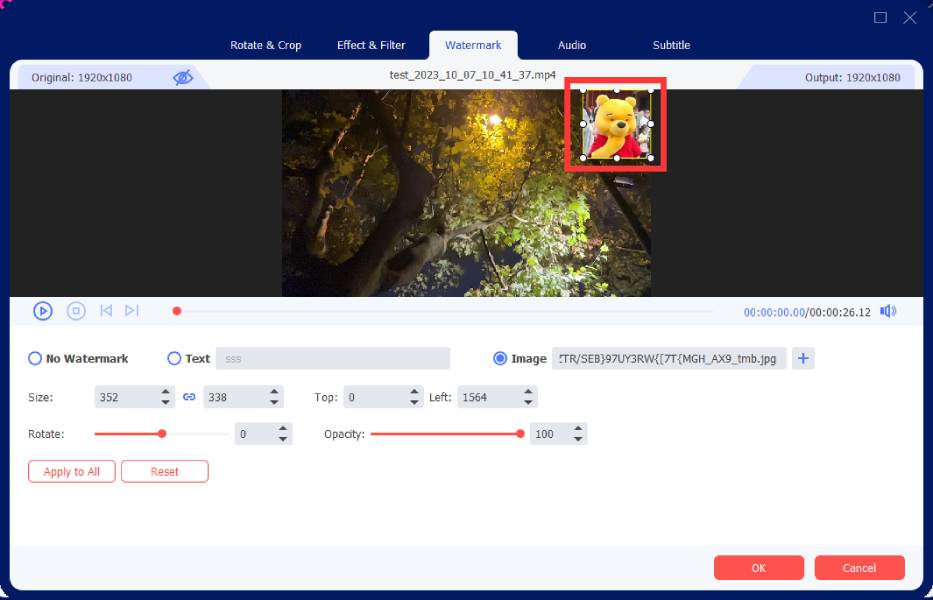
Task: Click the Opacity slider track
Action: [445, 434]
